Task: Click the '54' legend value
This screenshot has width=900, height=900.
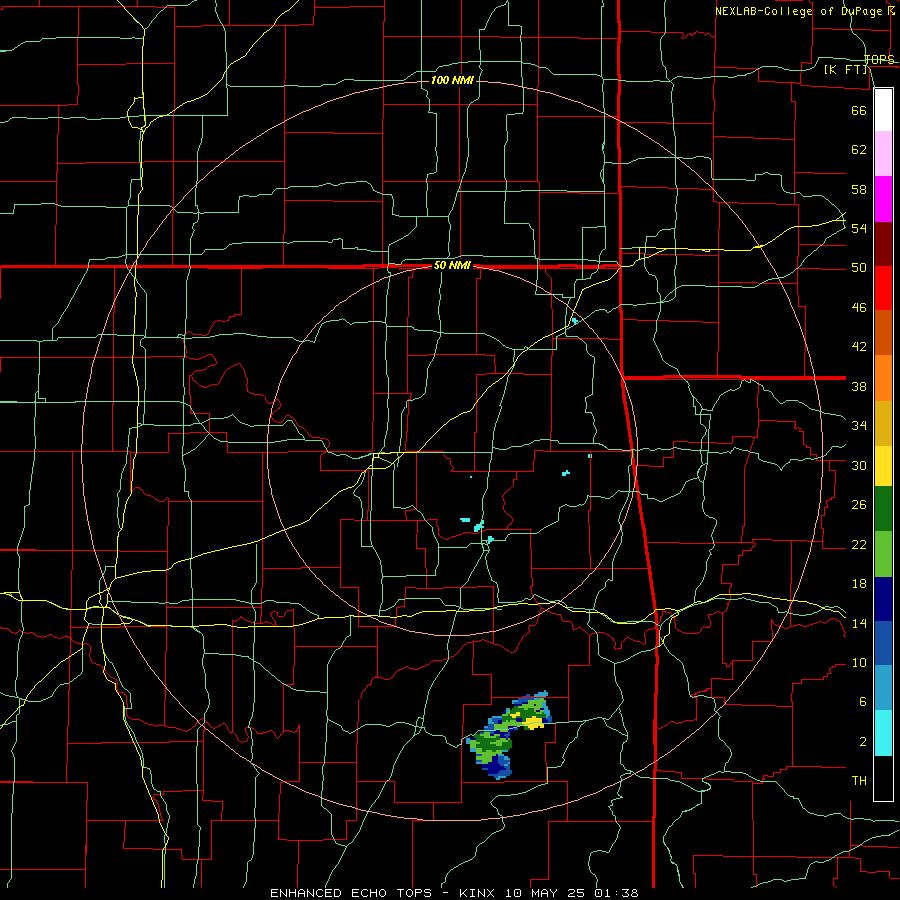Action: click(x=859, y=228)
